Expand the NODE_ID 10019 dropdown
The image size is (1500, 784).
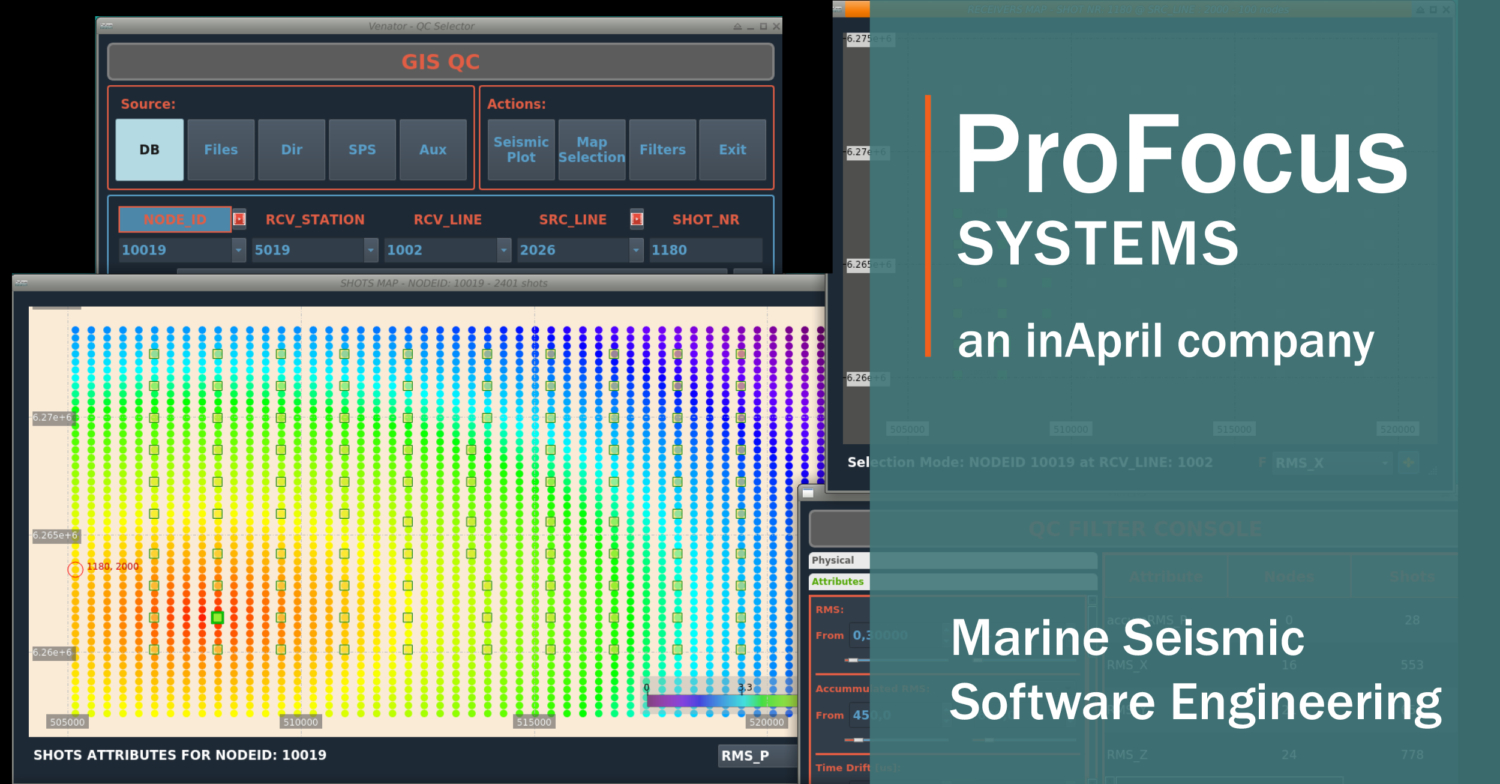click(x=239, y=250)
